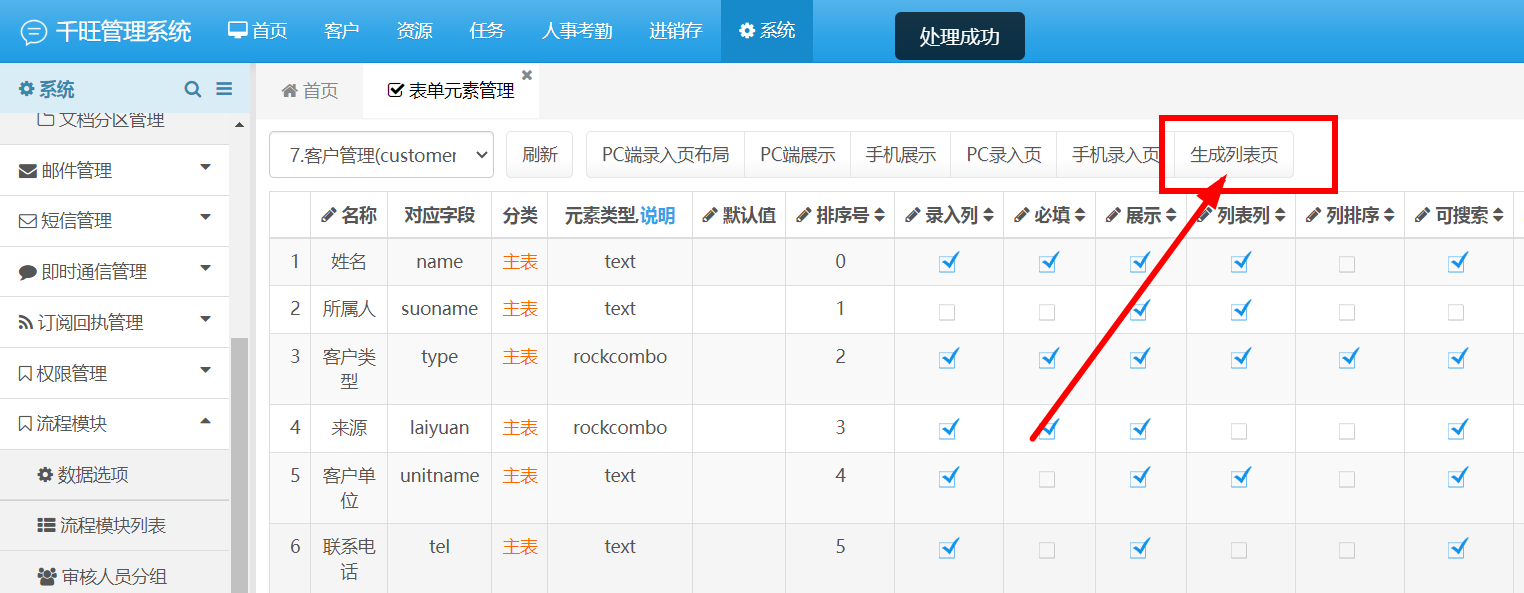Click the suoname field cell
Image resolution: width=1524 pixels, height=593 pixels.
coord(440,309)
